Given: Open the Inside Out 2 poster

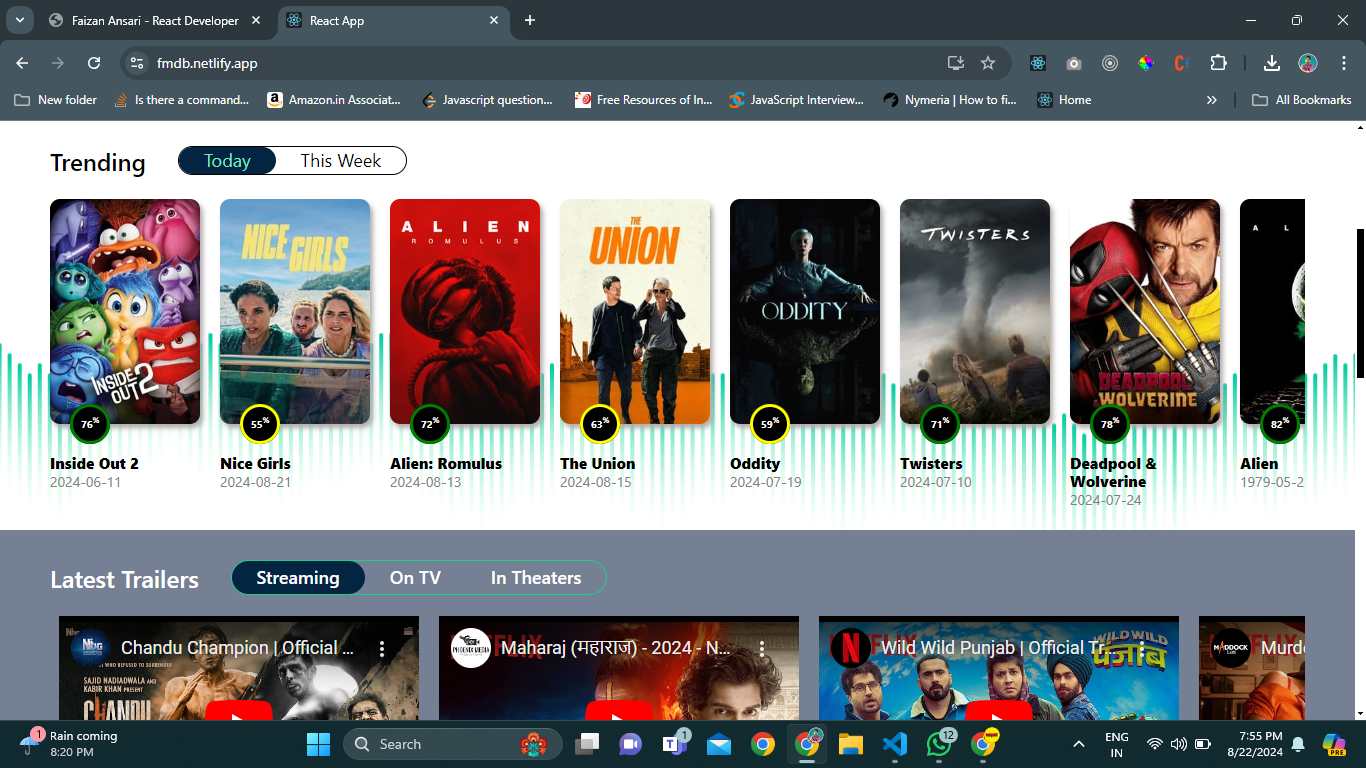Looking at the screenshot, I should [125, 311].
